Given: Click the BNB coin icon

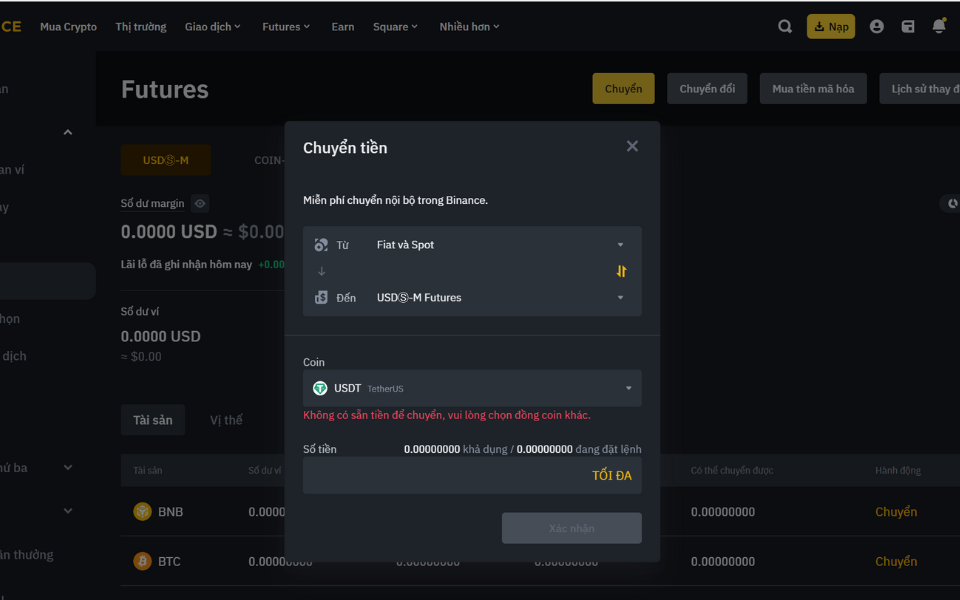Looking at the screenshot, I should [x=142, y=511].
